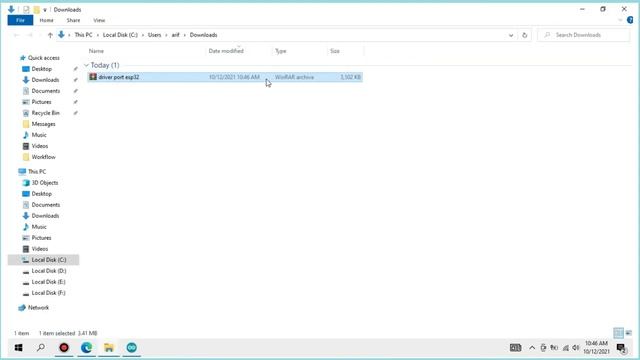Focus the Search Downloads field
This screenshot has height=360, width=640.
(584, 35)
